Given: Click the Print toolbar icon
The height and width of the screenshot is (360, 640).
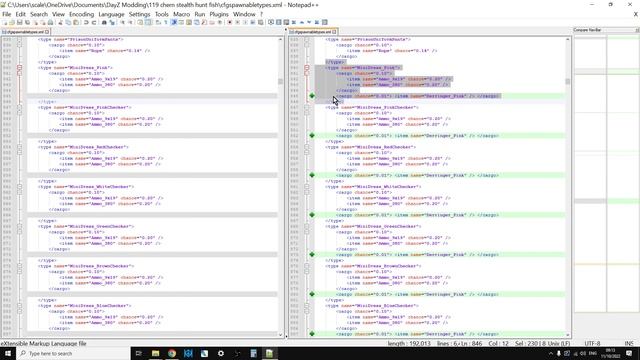Looking at the screenshot, I should click(50, 22).
